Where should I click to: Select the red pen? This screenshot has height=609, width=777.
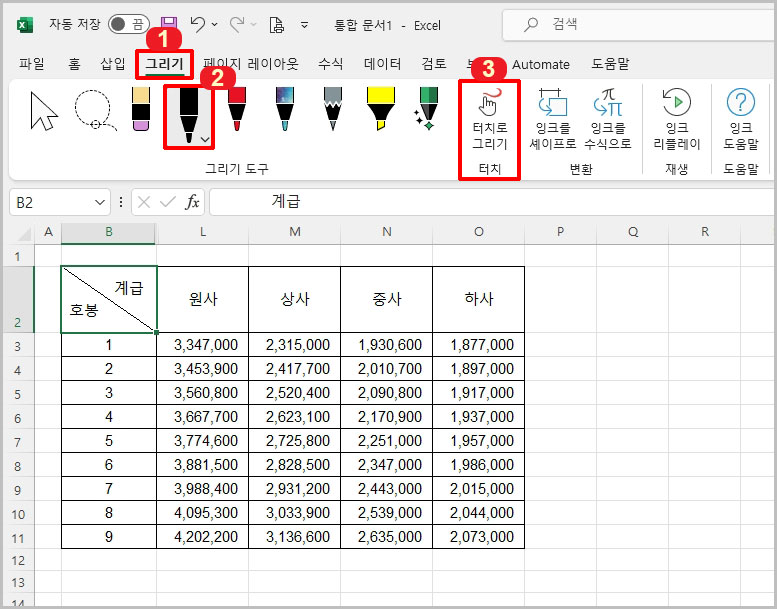pos(236,110)
